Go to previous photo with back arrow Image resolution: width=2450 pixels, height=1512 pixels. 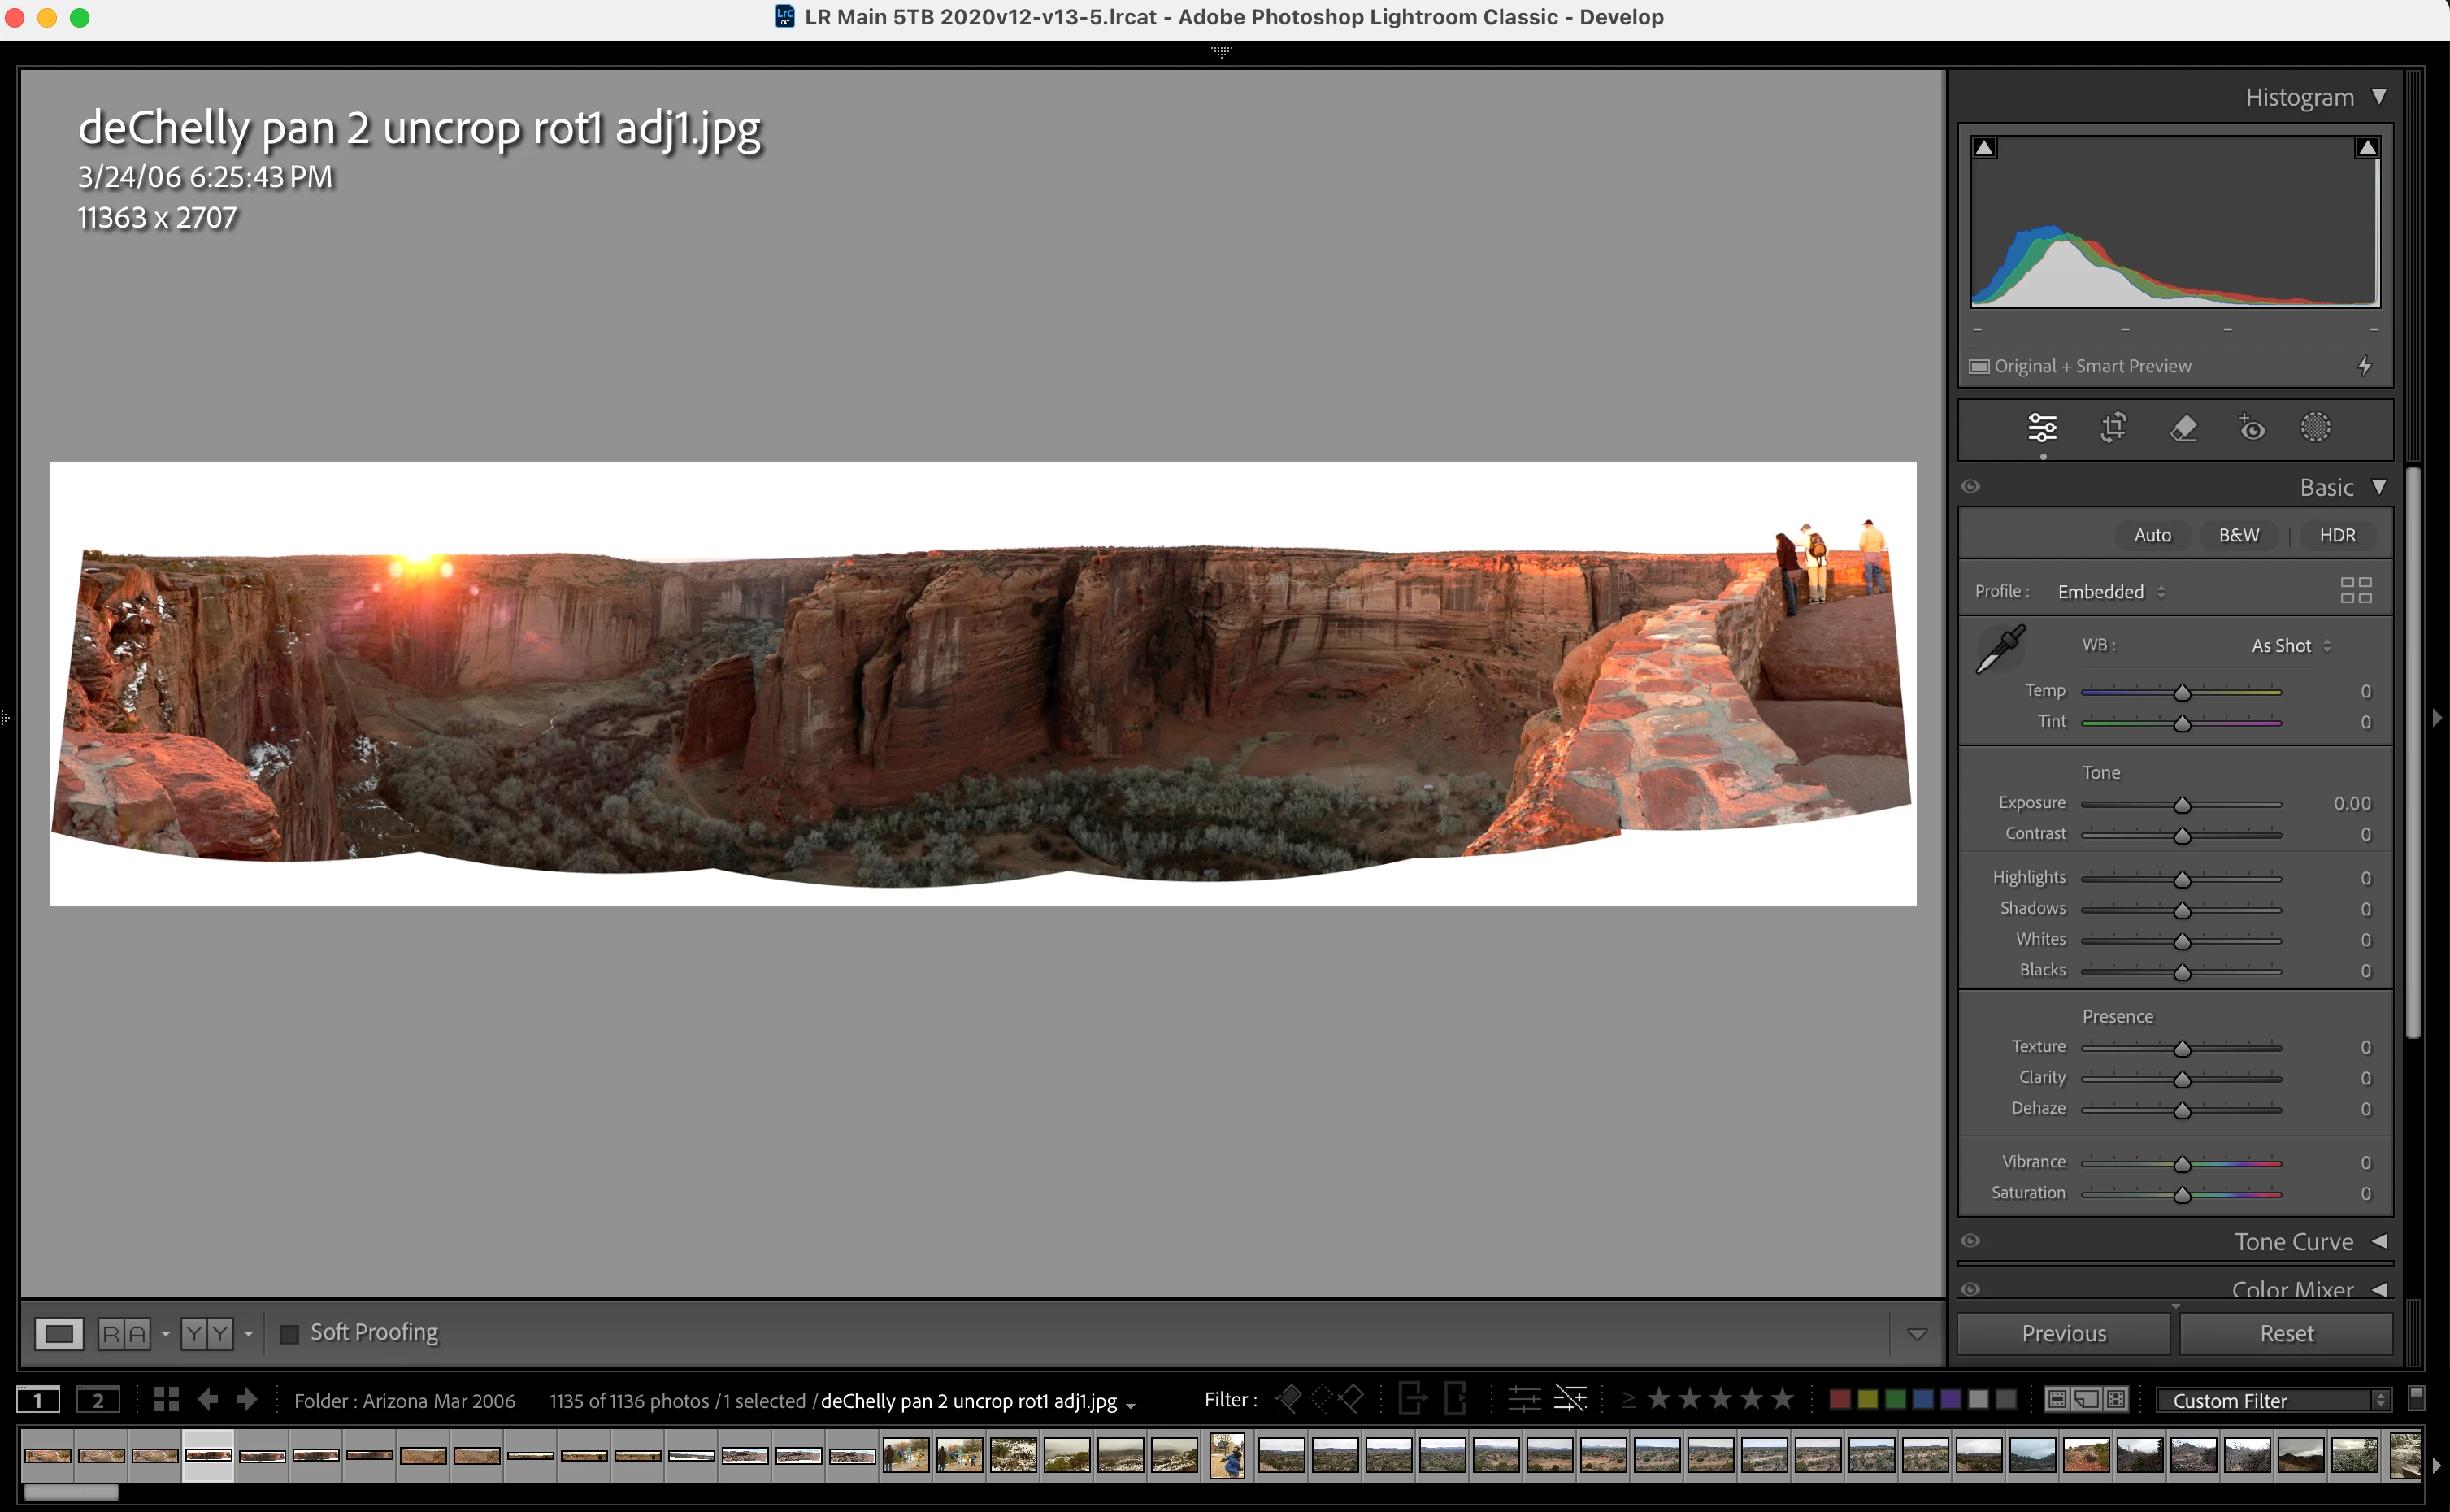click(208, 1400)
